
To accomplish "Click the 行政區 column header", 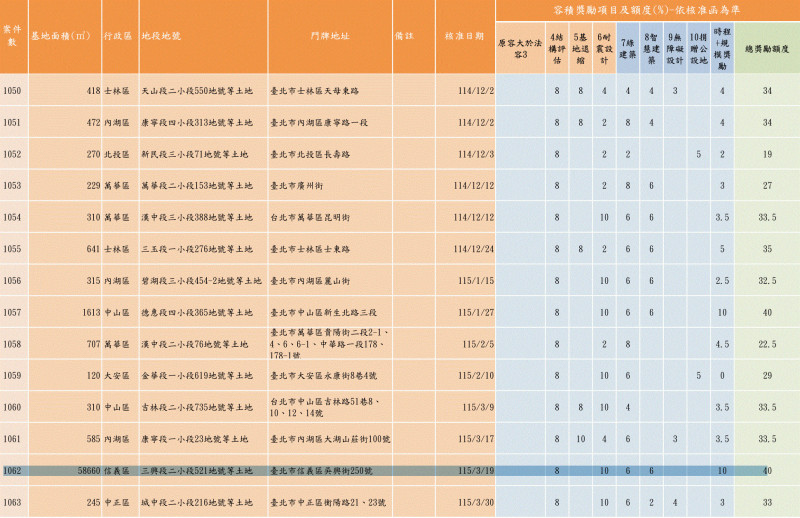I will [118, 36].
